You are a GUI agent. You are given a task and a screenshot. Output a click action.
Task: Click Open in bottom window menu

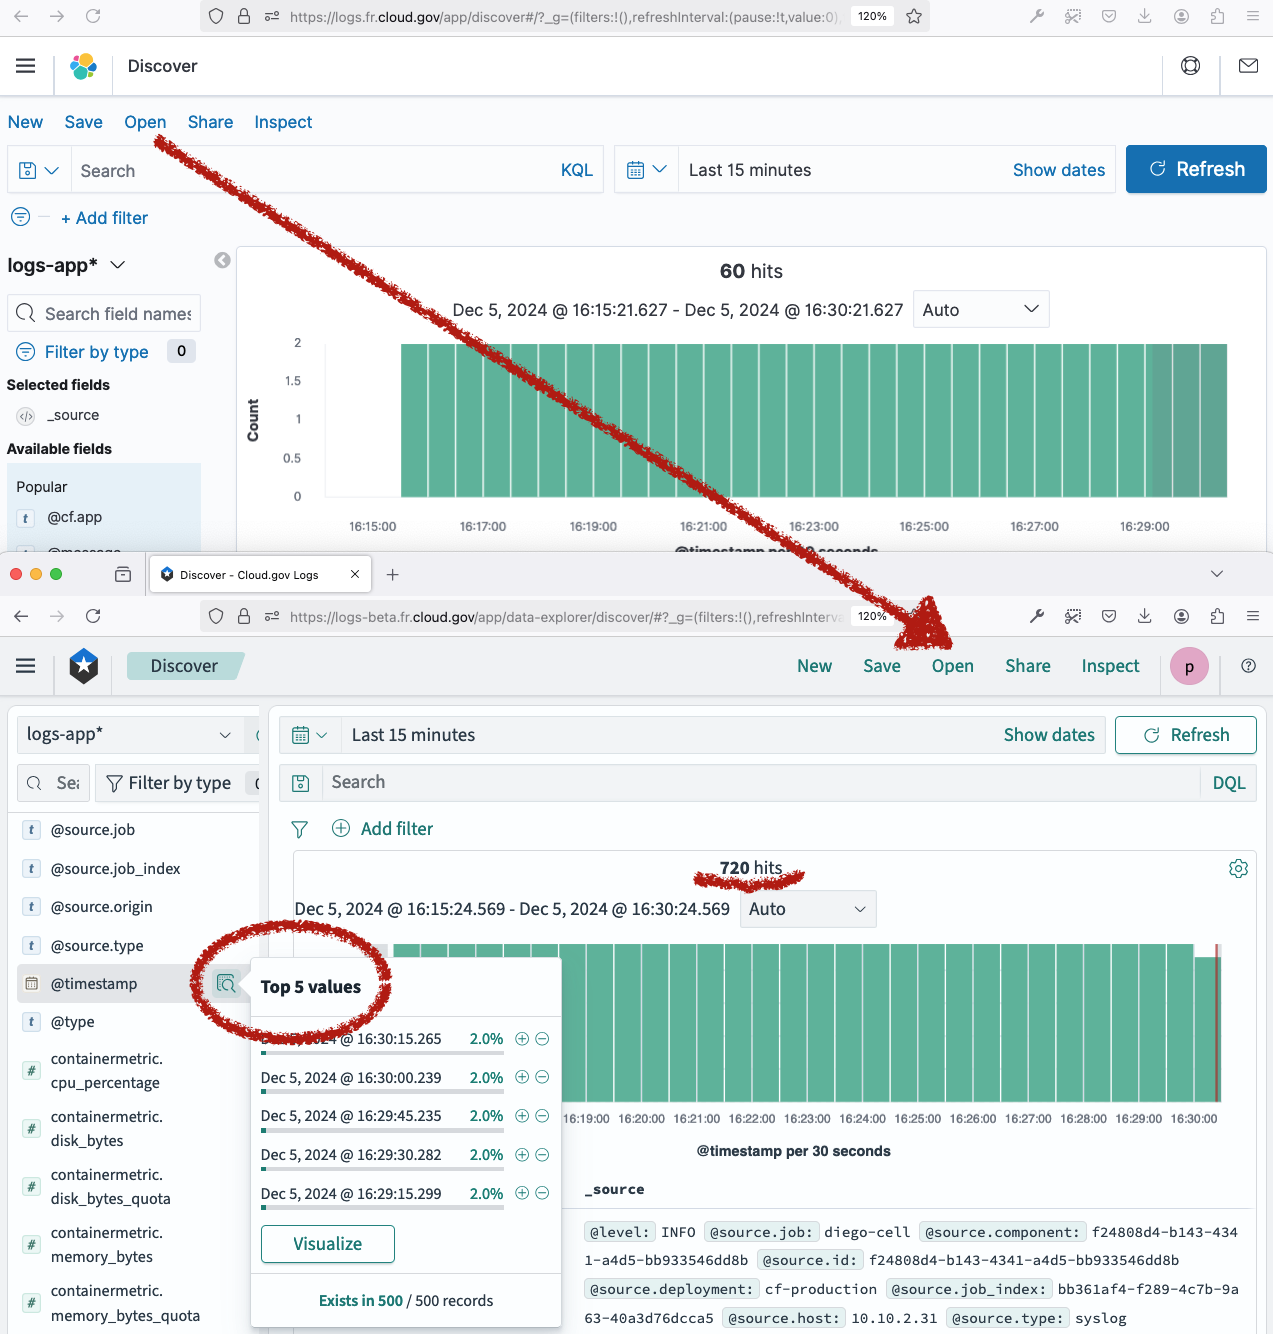pyautogui.click(x=953, y=666)
